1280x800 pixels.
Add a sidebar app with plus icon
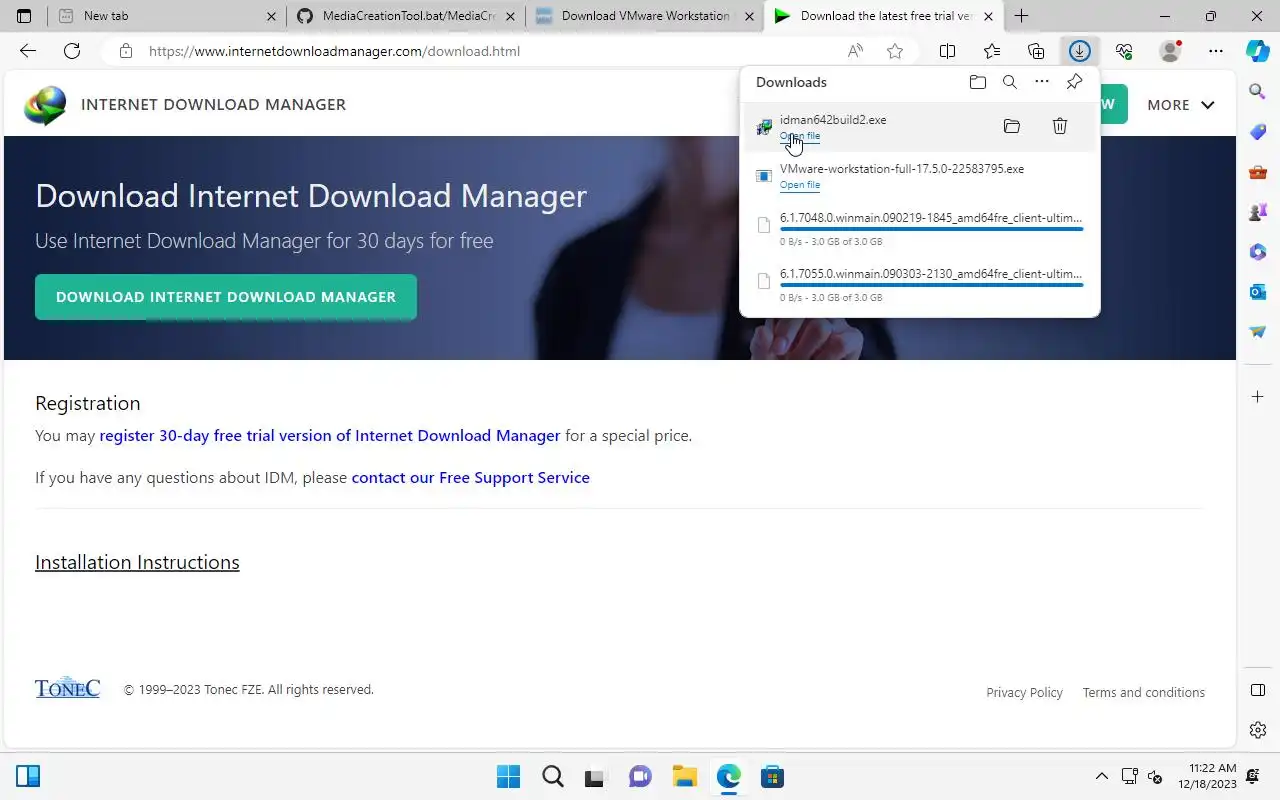1258,397
